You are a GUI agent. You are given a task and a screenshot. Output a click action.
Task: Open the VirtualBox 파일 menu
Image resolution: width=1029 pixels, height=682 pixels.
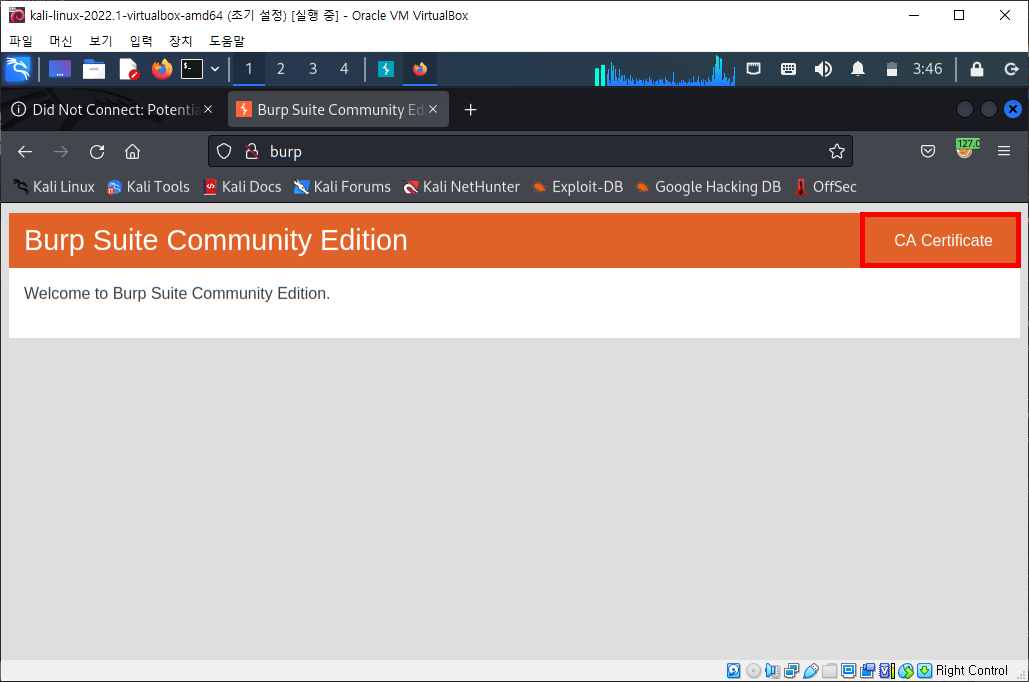21,41
